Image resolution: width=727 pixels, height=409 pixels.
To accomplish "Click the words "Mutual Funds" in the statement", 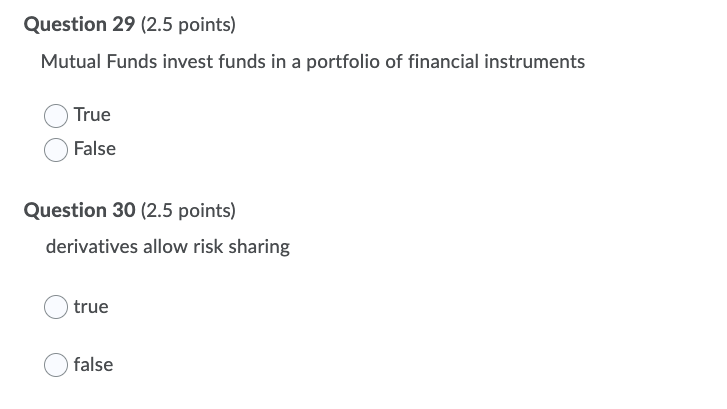I will 99,62.
